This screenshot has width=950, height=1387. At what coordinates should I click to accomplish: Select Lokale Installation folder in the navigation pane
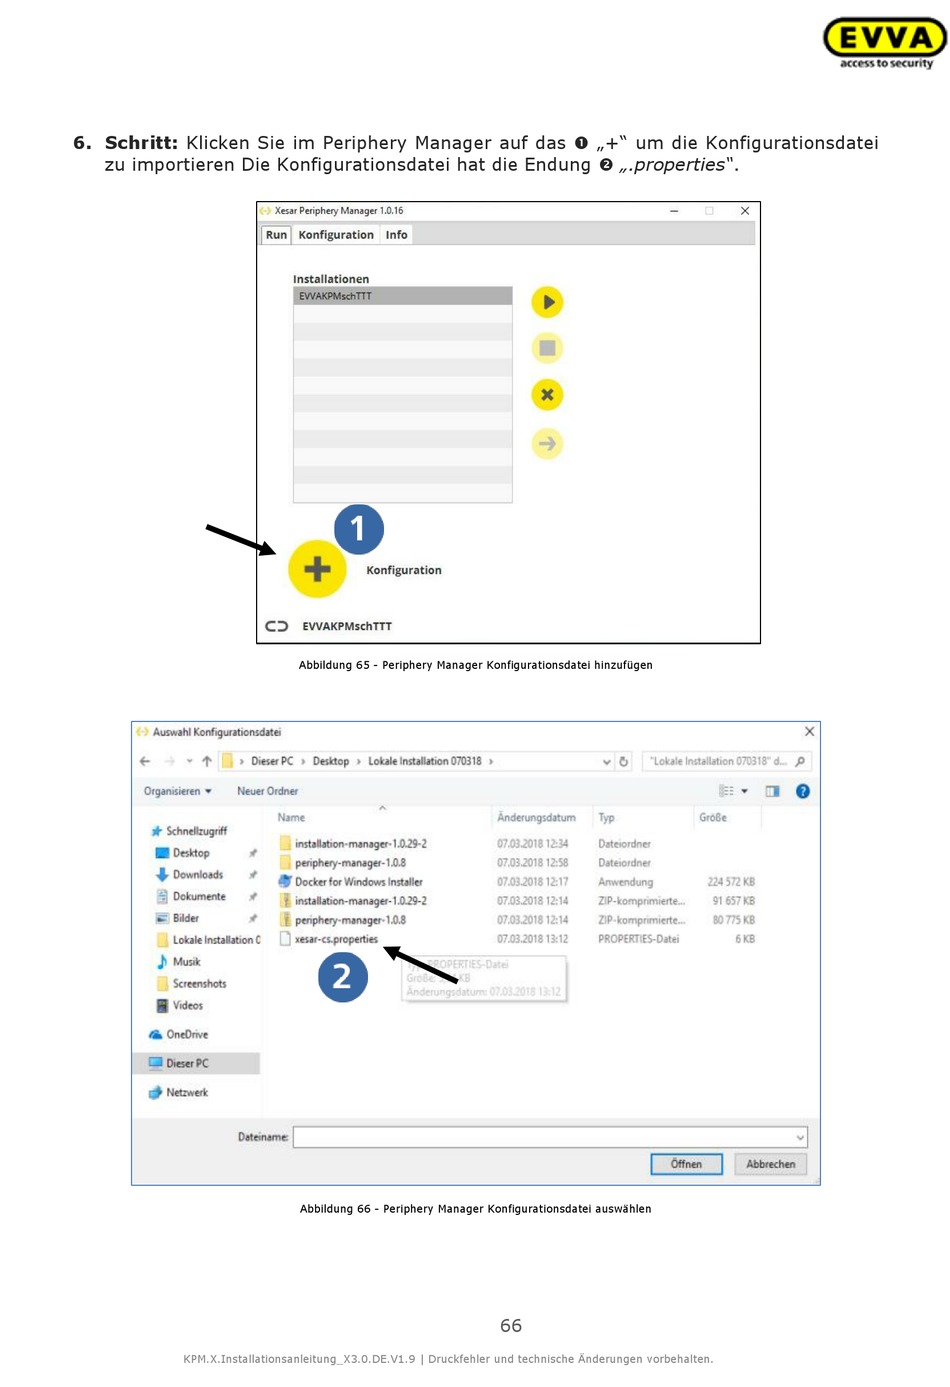click(x=208, y=940)
